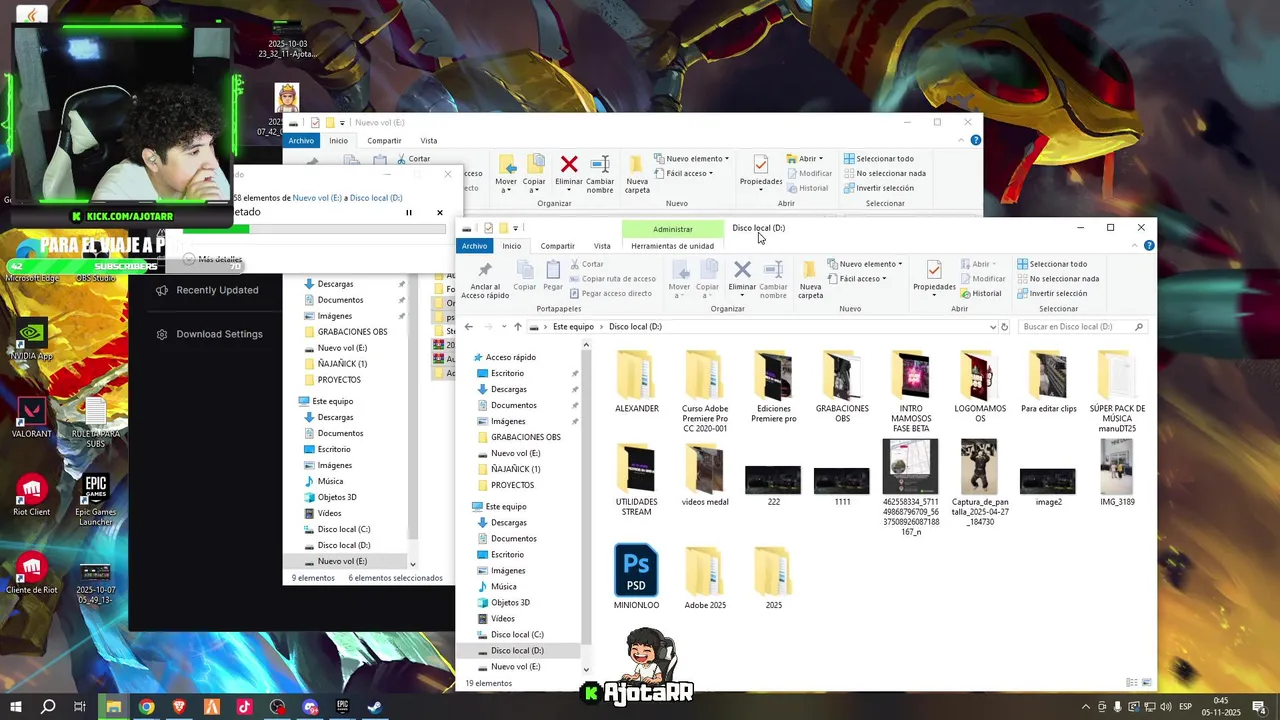Switch to Compartir tab in Disco local (D:) window
This screenshot has width=1280, height=720.
click(x=557, y=246)
